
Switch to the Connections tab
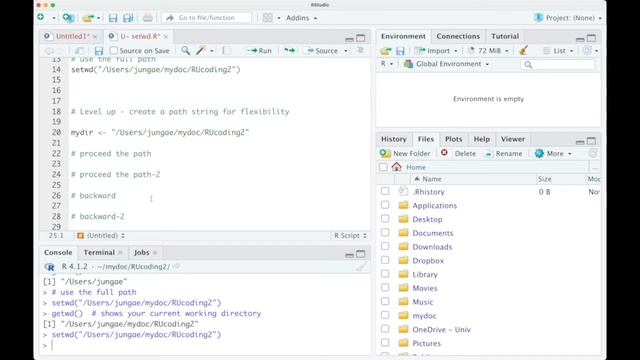pos(458,36)
